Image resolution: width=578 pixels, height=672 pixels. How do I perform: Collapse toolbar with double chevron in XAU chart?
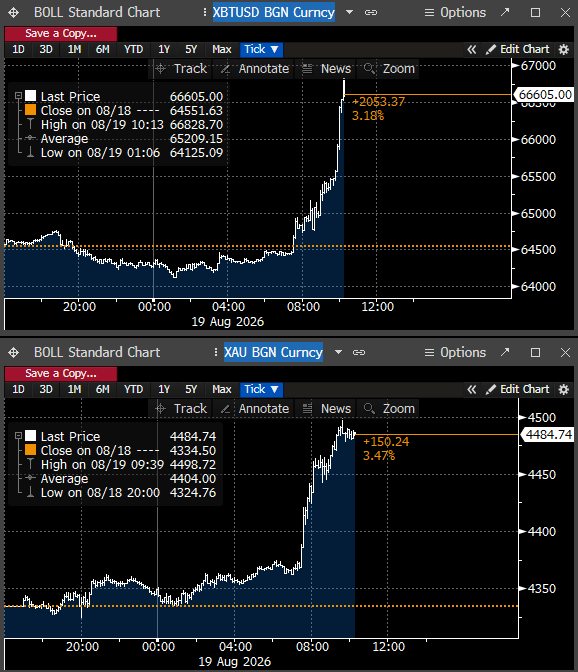[471, 389]
